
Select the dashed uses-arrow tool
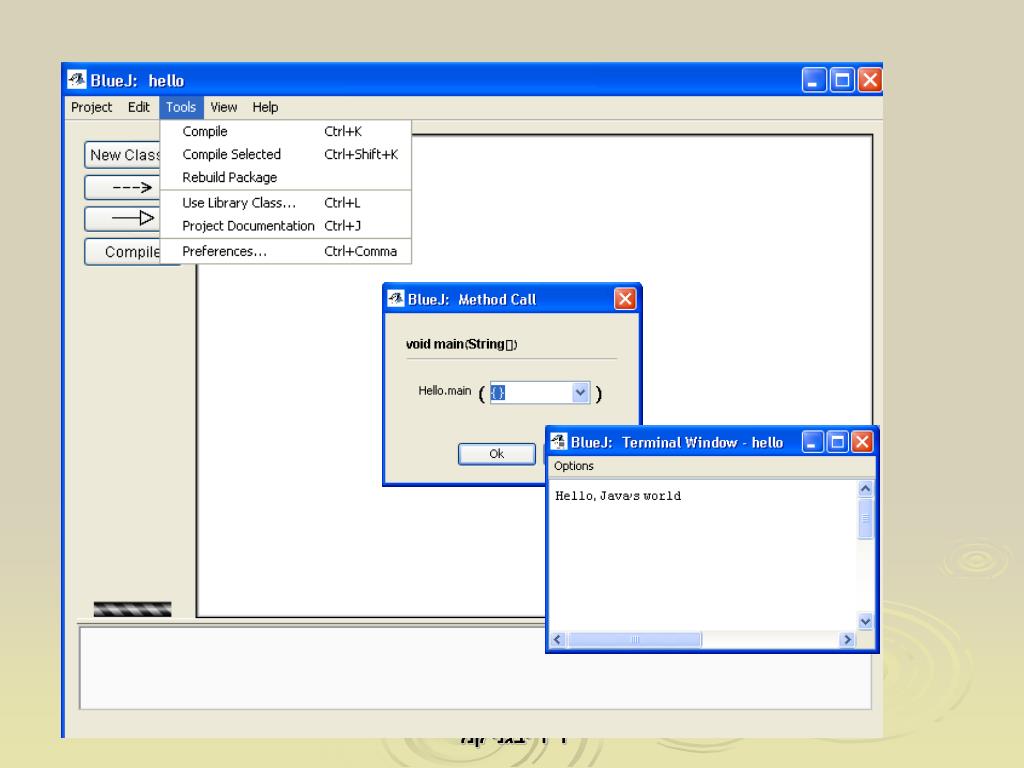[x=123, y=187]
